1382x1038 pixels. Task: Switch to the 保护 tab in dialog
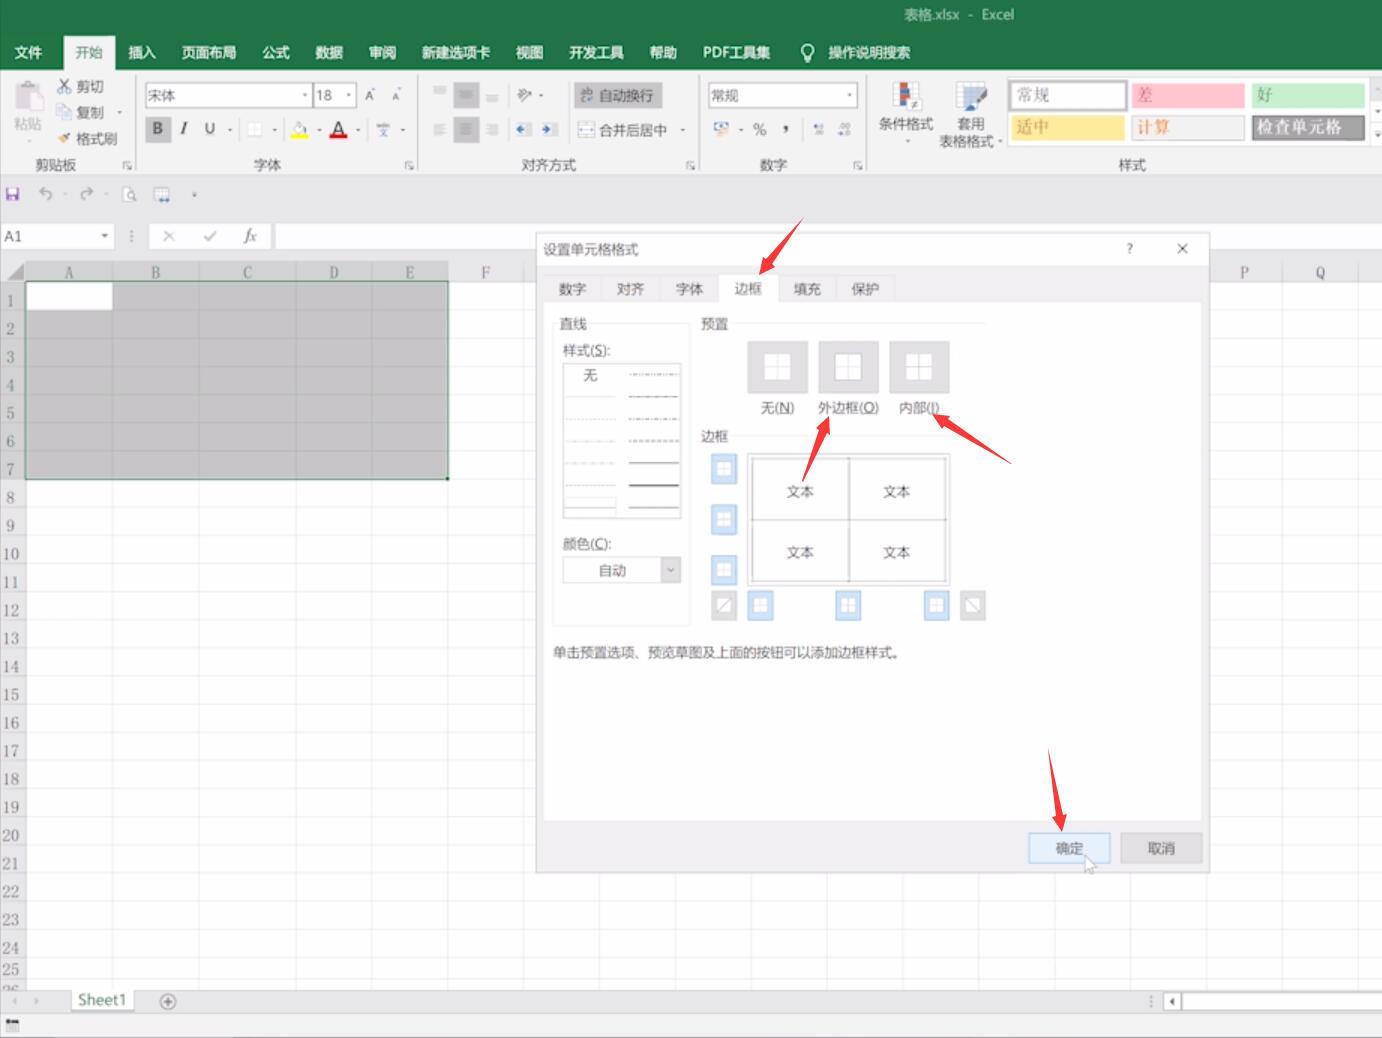point(865,289)
